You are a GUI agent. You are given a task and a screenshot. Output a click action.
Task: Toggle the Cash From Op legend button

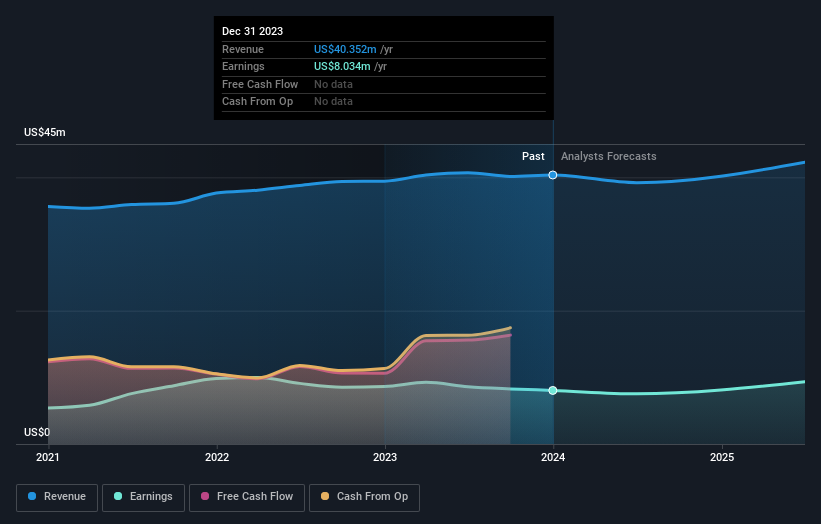tap(364, 497)
